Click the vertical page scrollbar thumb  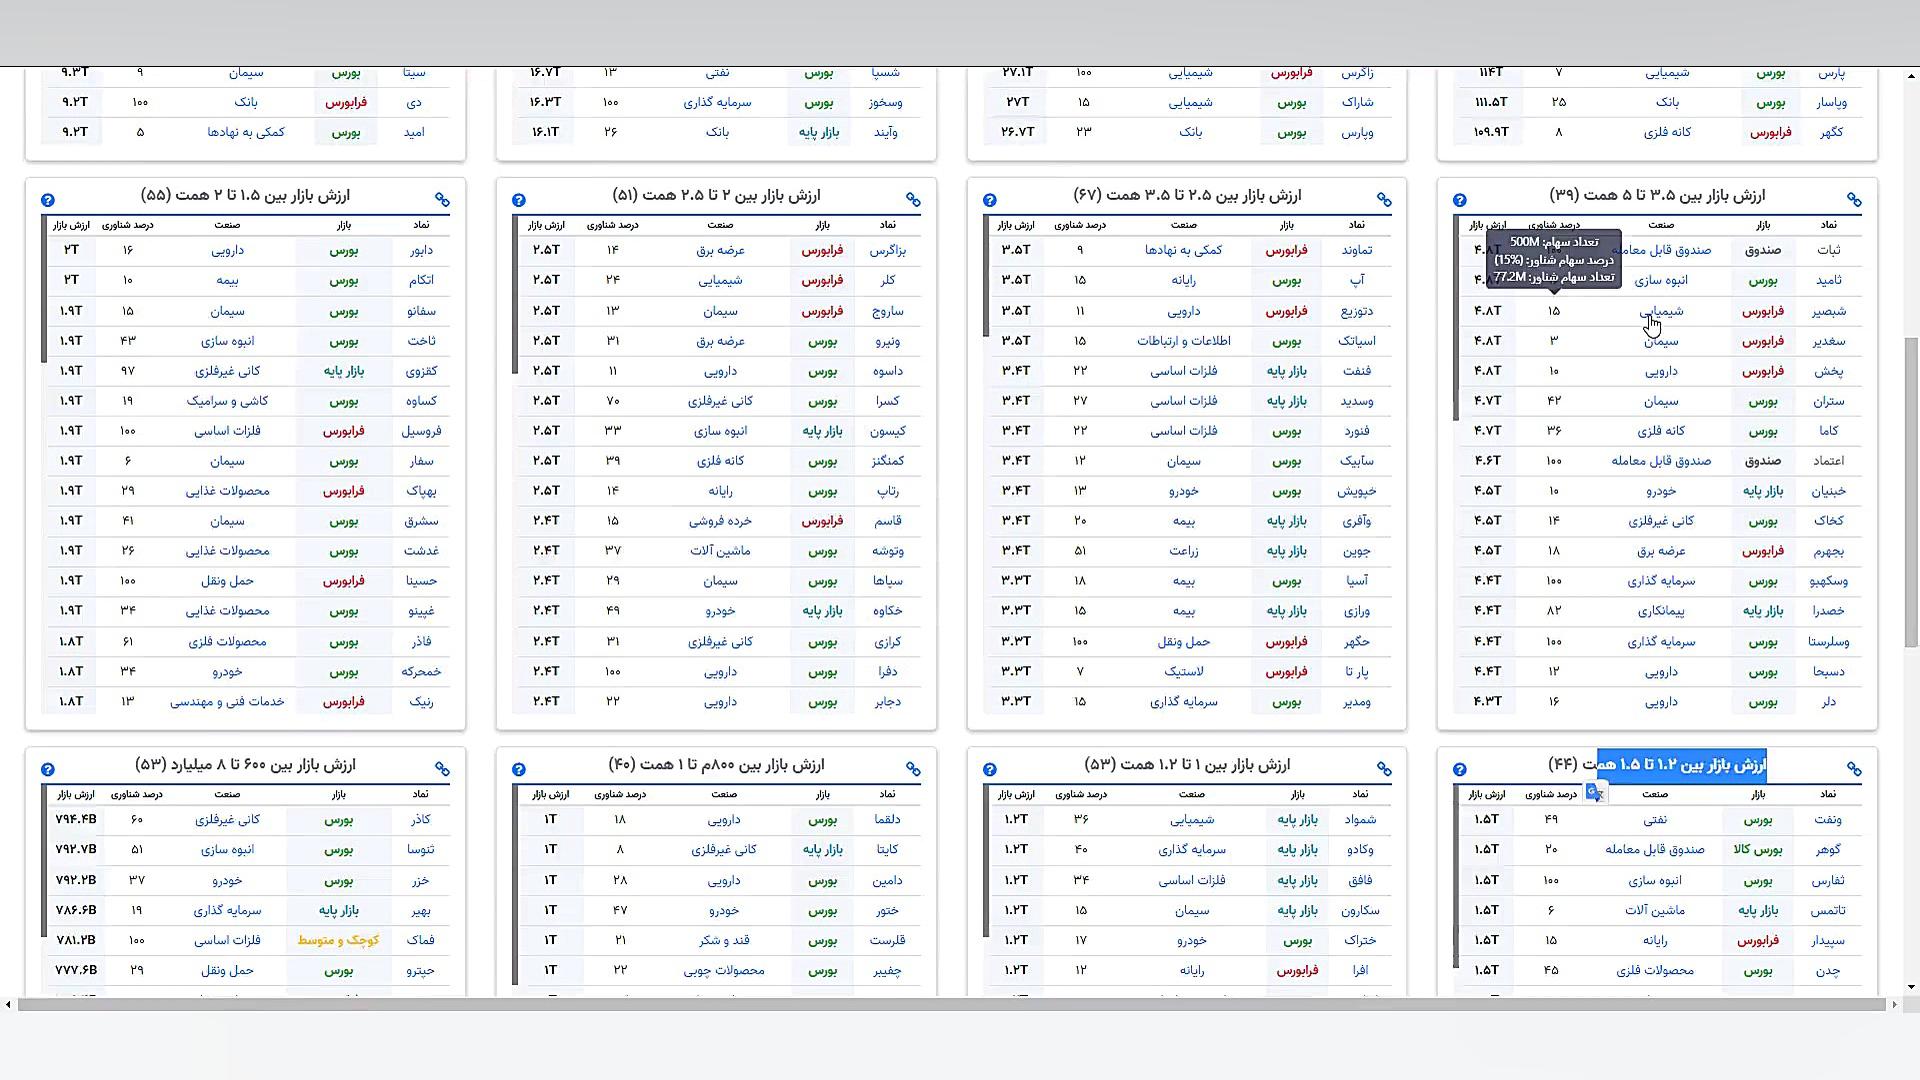pos(1911,492)
